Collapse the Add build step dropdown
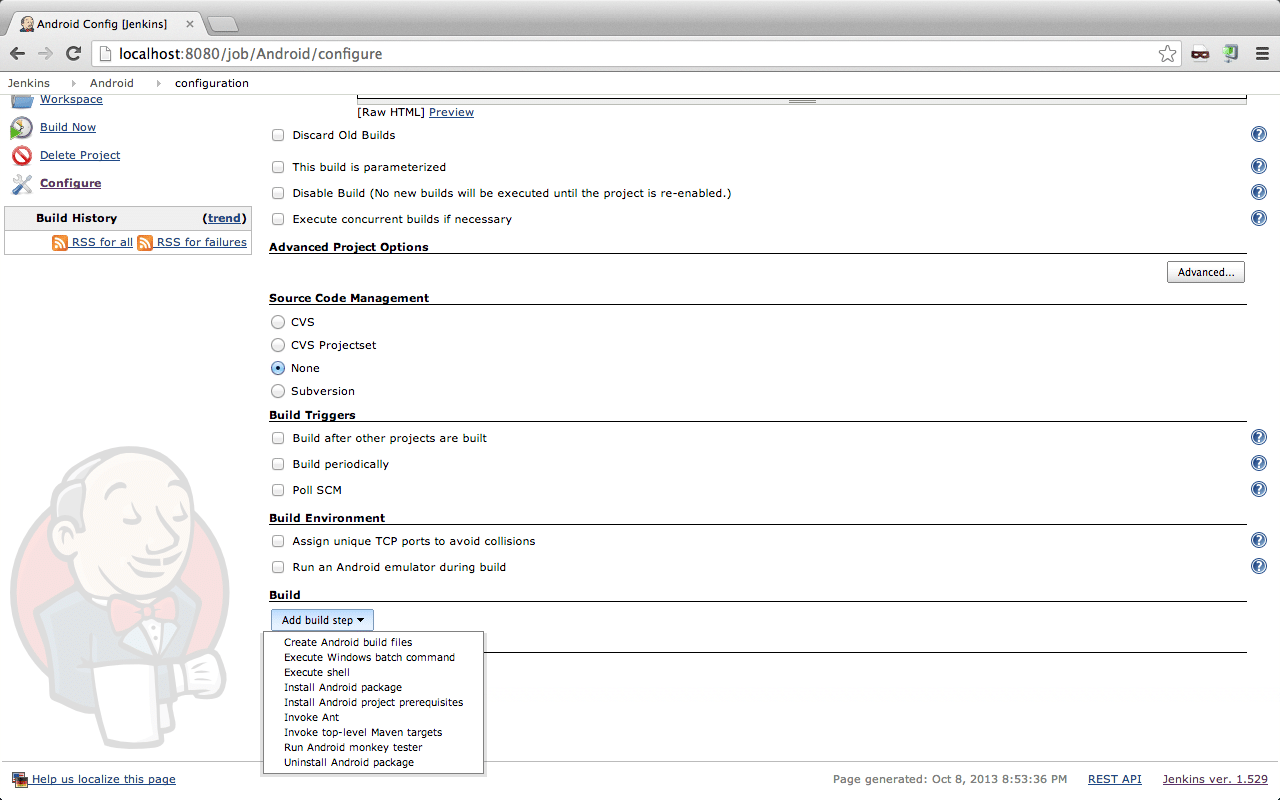1280x800 pixels. [x=322, y=620]
